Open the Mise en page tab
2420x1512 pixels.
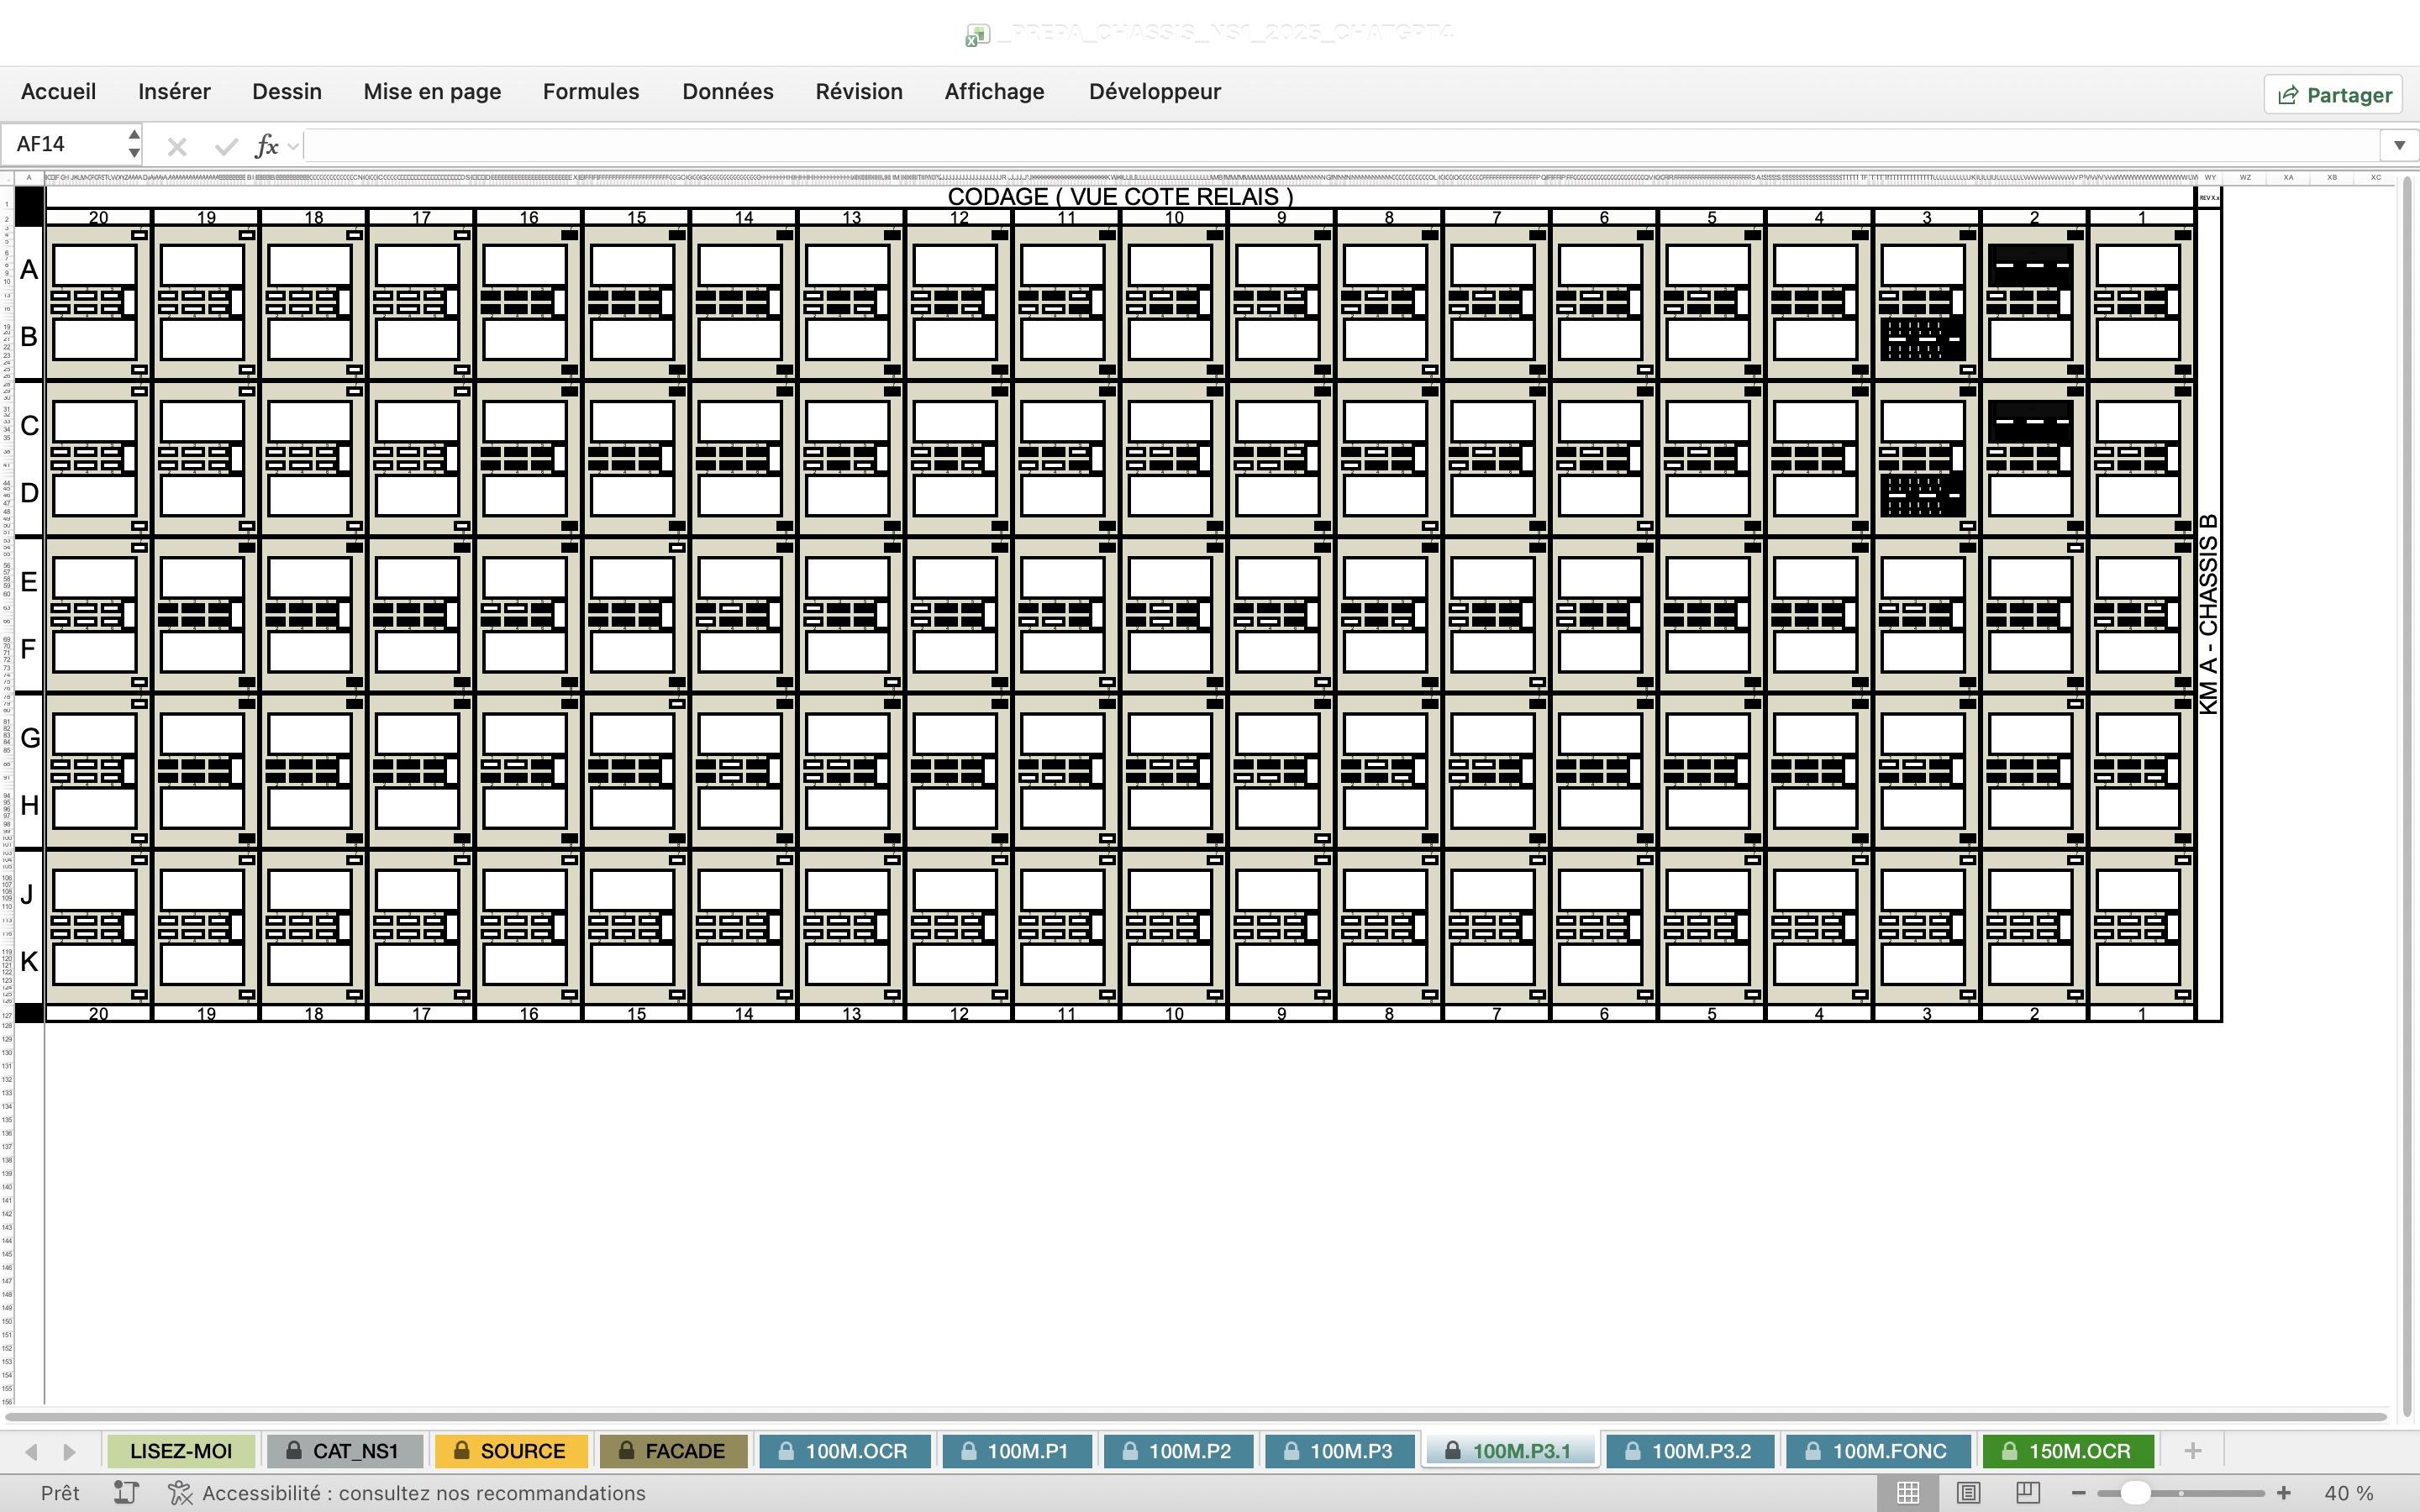(432, 92)
